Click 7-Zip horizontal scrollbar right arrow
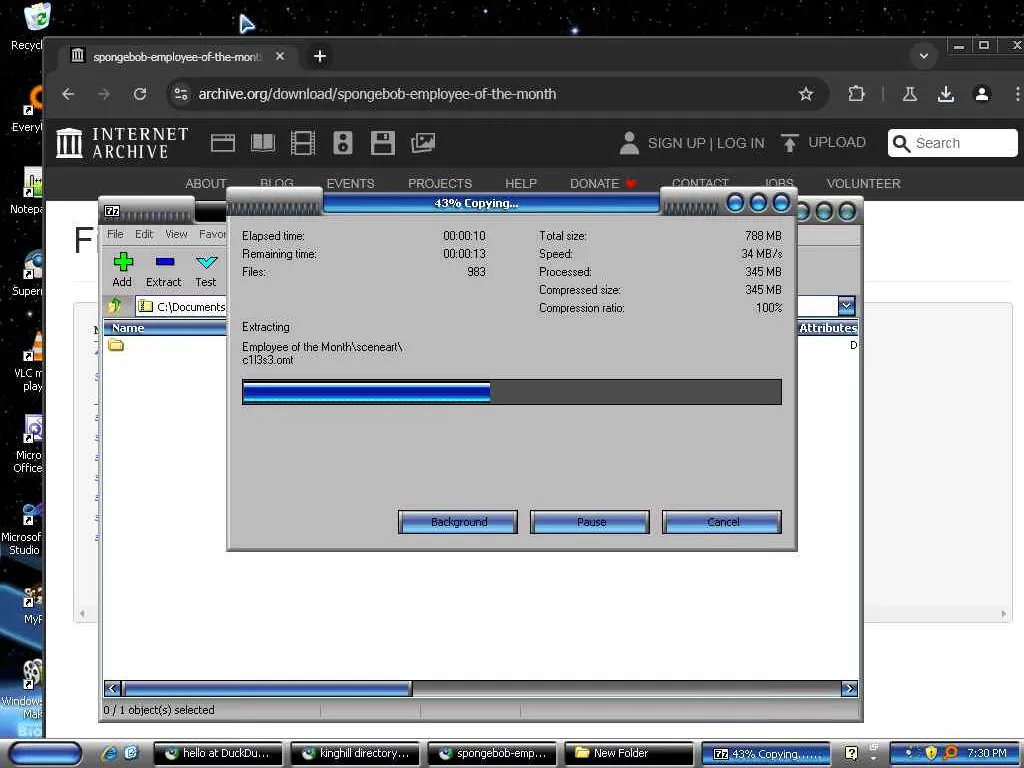The height and width of the screenshot is (768, 1024). [849, 688]
